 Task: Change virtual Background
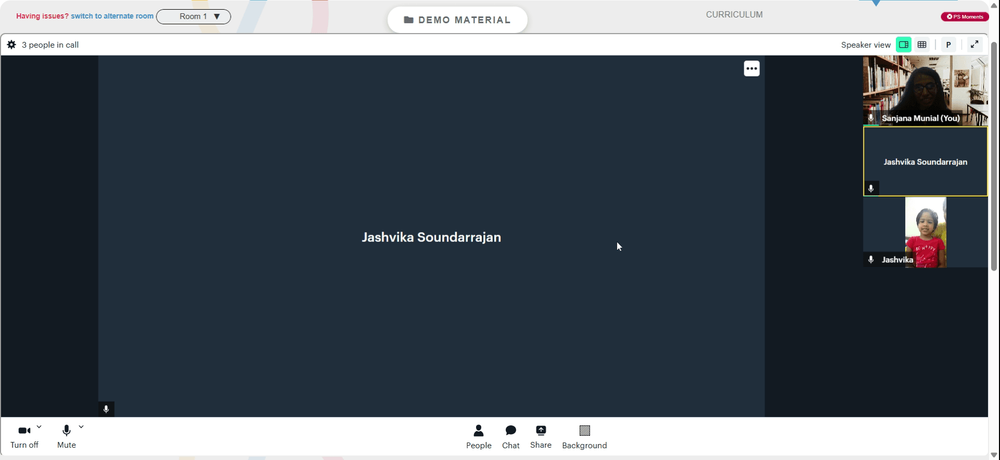pos(584,437)
